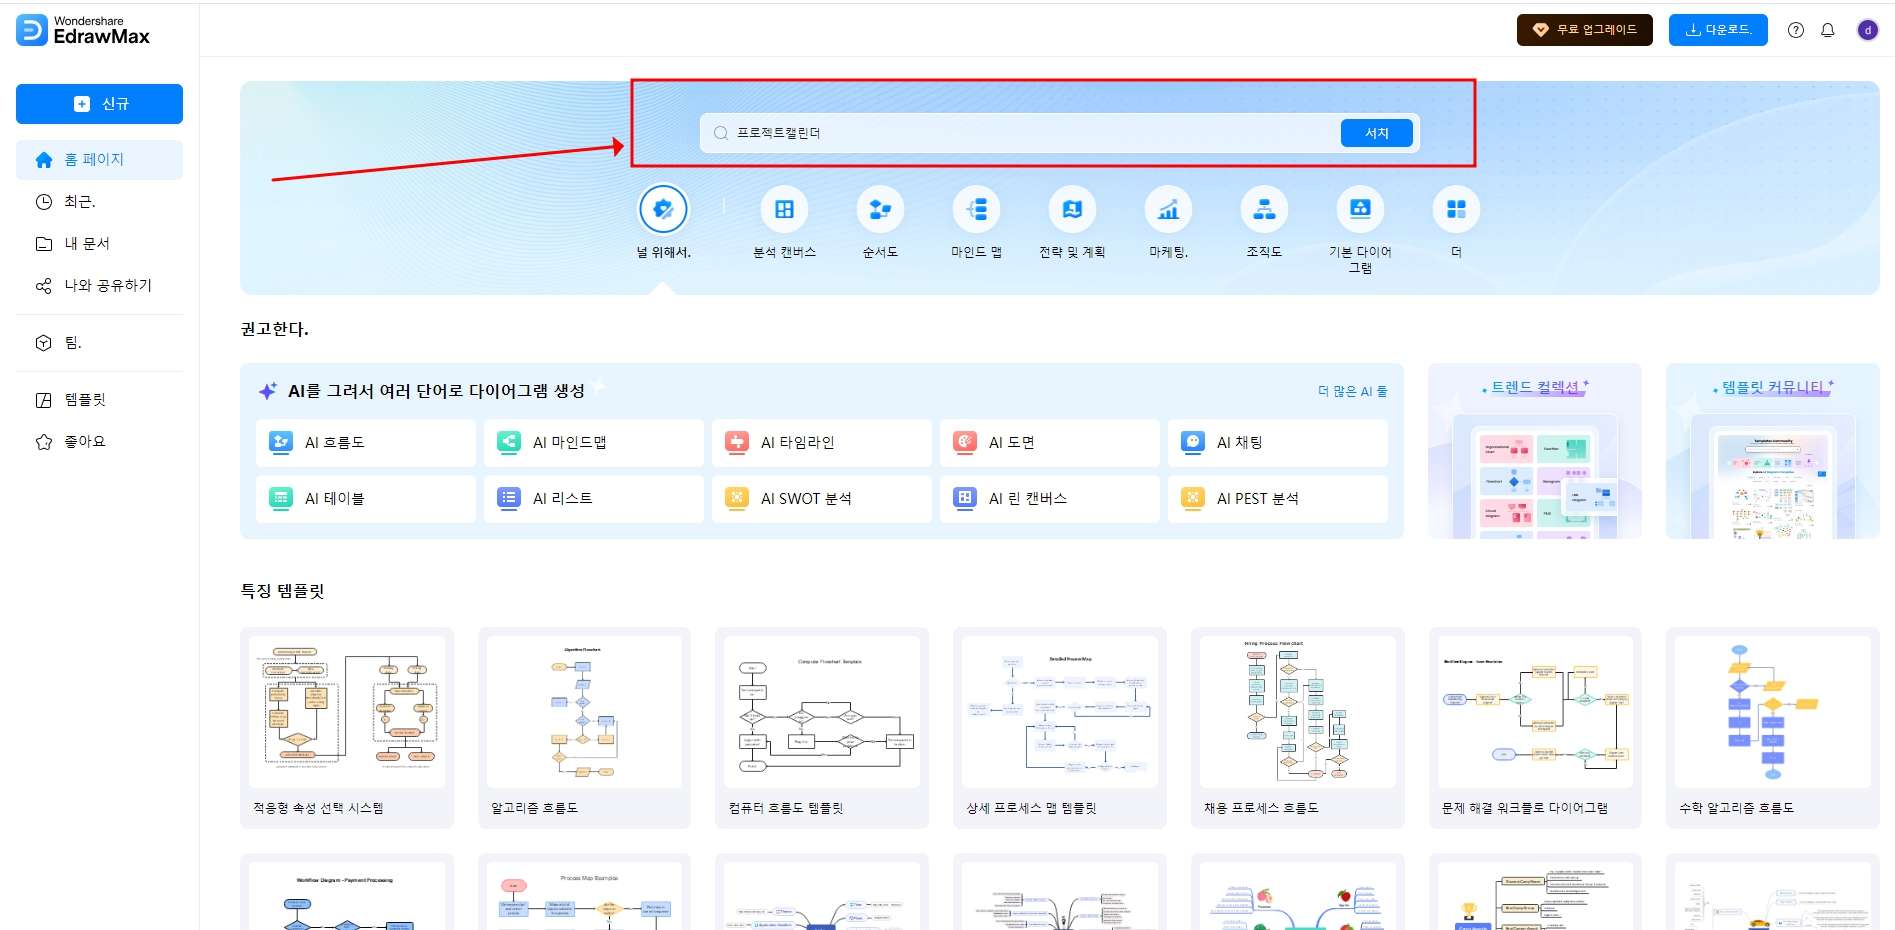Screen dimensions: 1895x930
Task: Open 수학 알고리즘 흐름도 template
Action: (x=1773, y=728)
